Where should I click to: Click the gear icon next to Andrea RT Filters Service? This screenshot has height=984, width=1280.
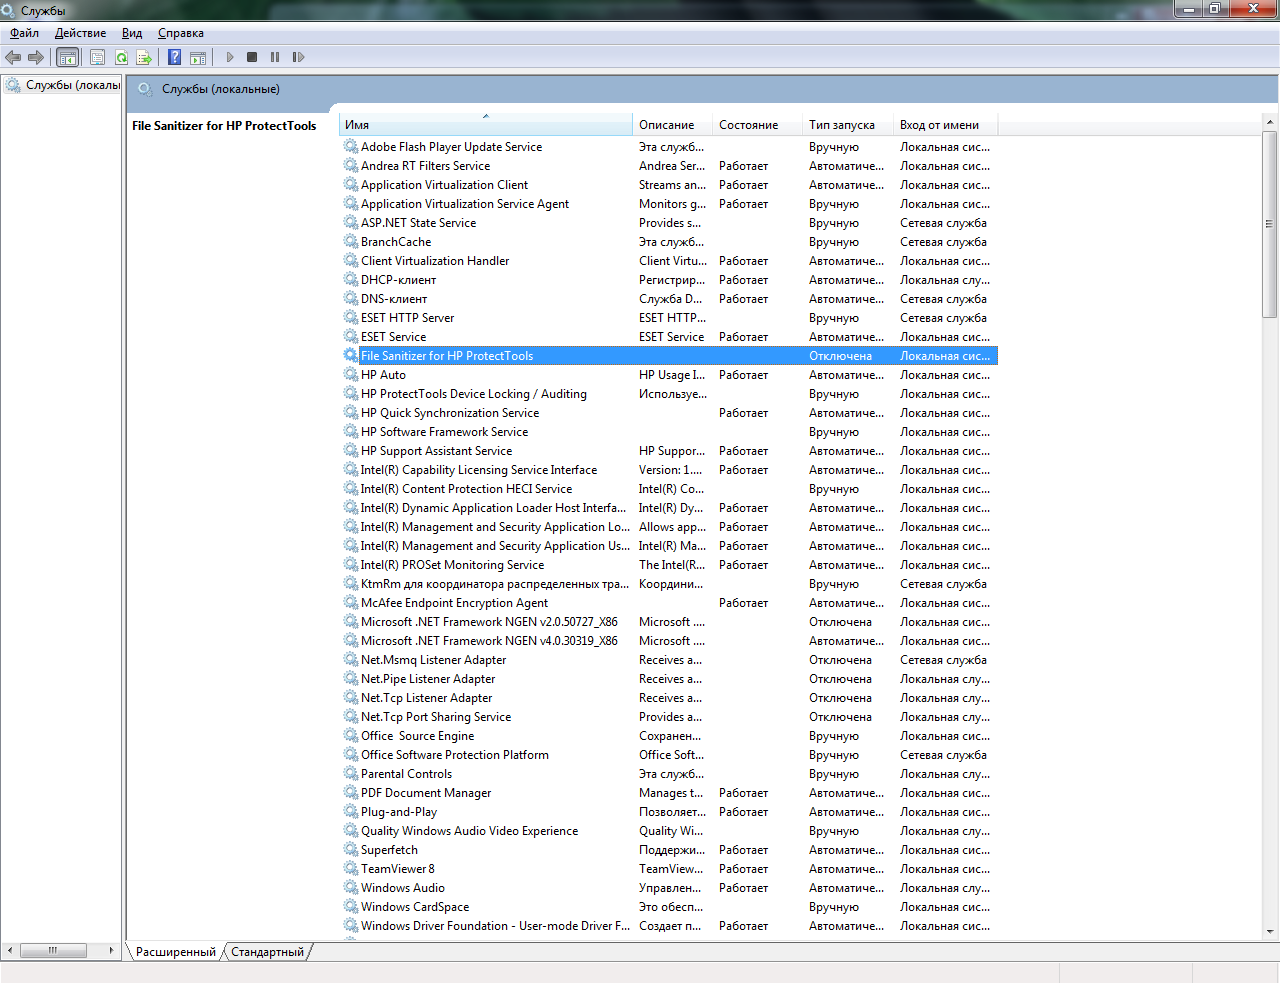pyautogui.click(x=351, y=165)
